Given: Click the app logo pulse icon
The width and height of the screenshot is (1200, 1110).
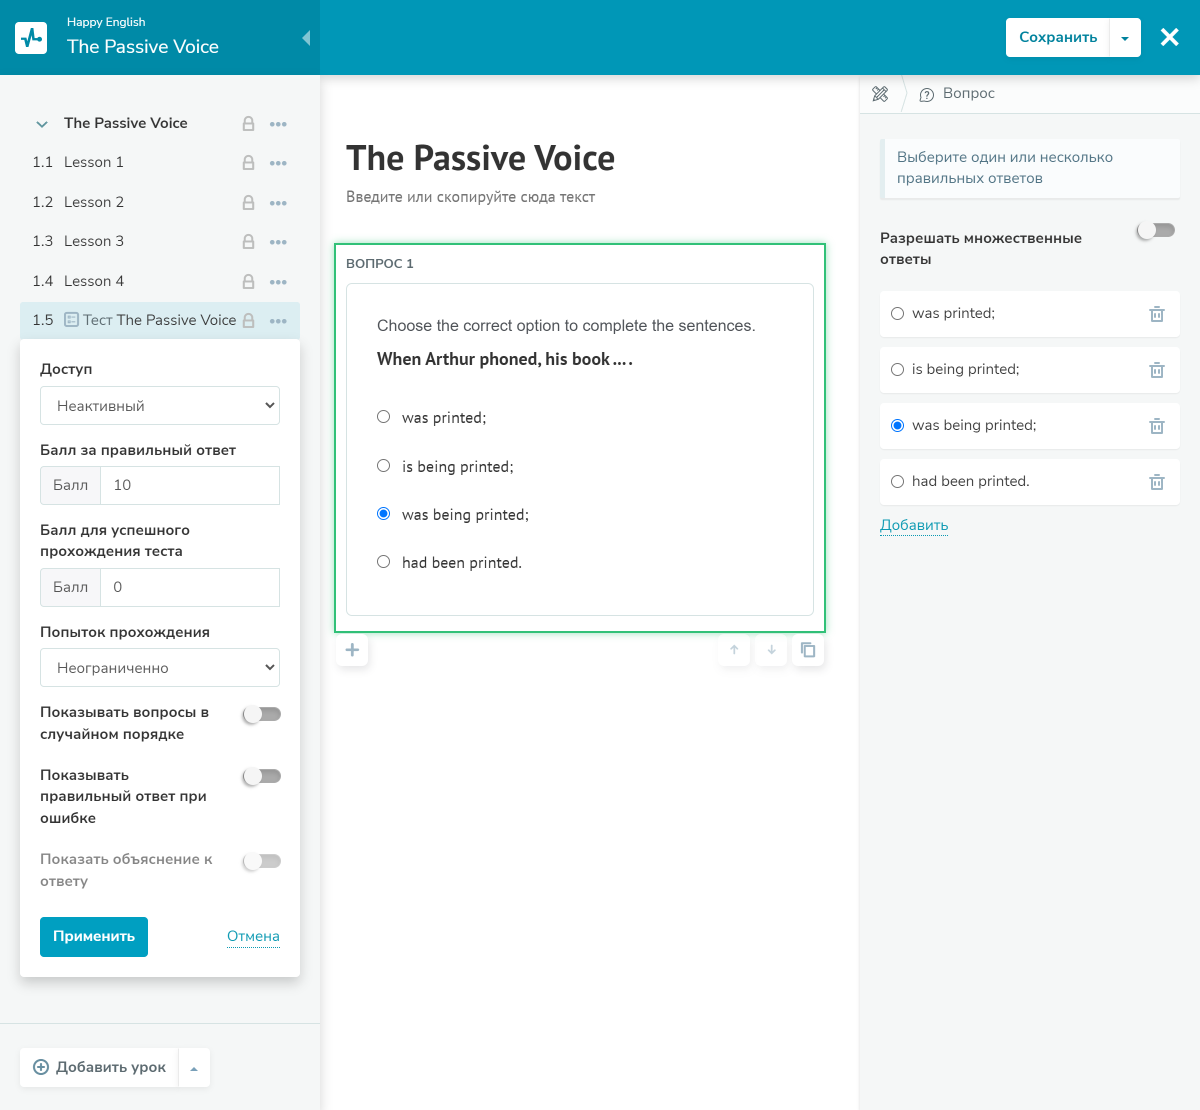Looking at the screenshot, I should [x=31, y=38].
